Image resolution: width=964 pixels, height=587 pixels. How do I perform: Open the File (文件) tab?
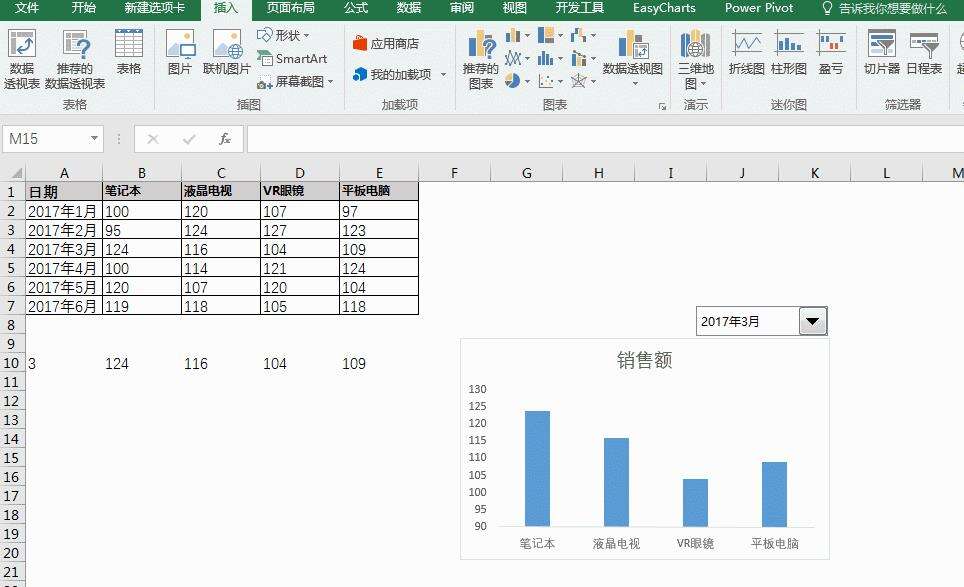point(26,8)
